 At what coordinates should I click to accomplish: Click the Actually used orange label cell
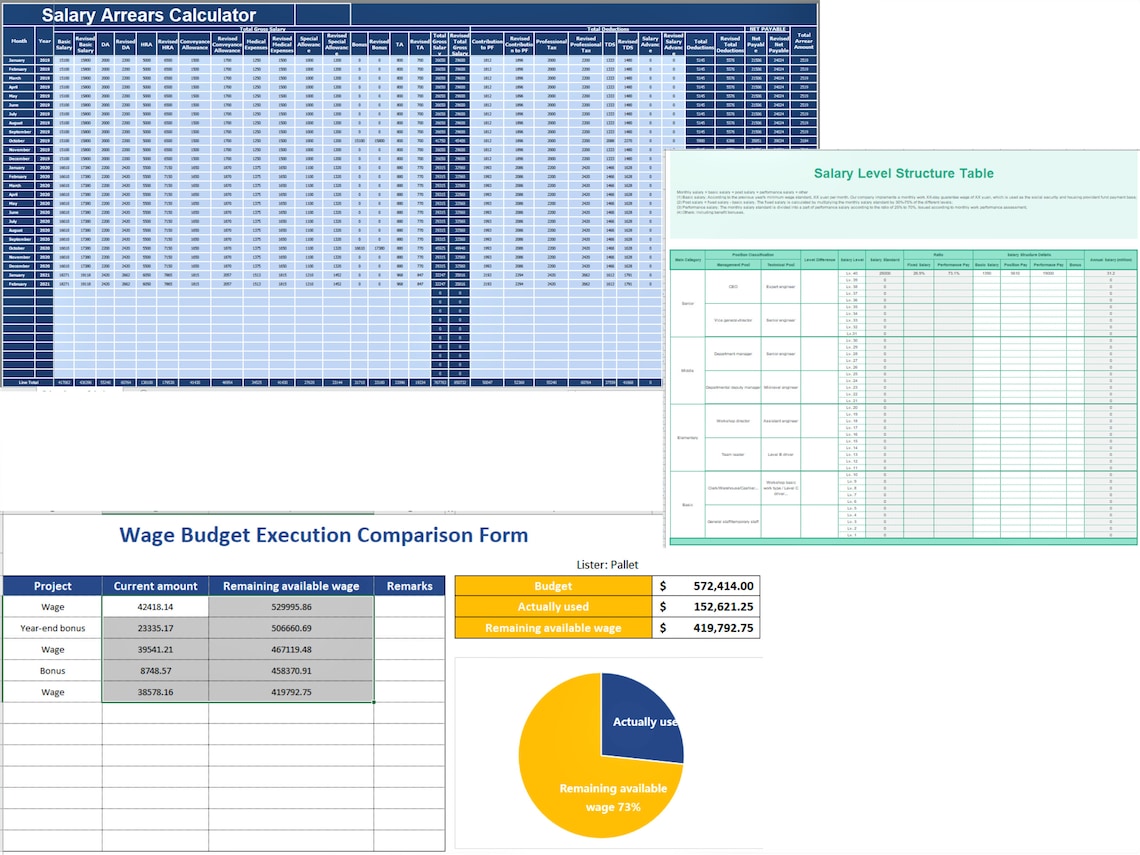tap(552, 606)
